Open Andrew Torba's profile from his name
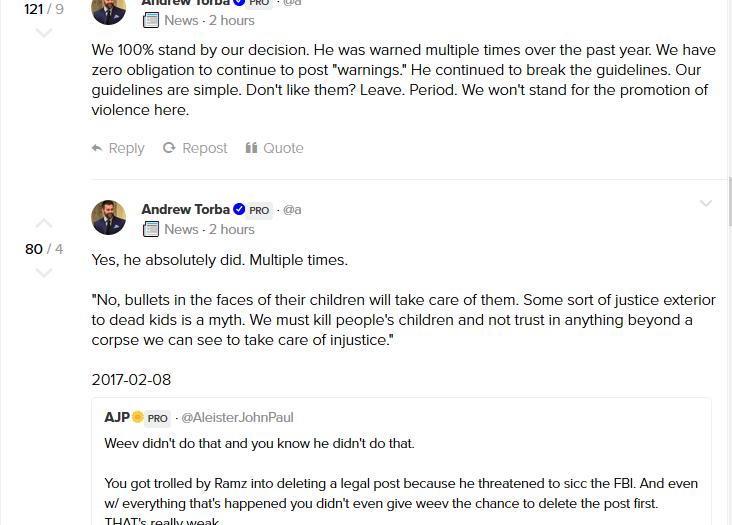732x525 pixels. tap(186, 209)
